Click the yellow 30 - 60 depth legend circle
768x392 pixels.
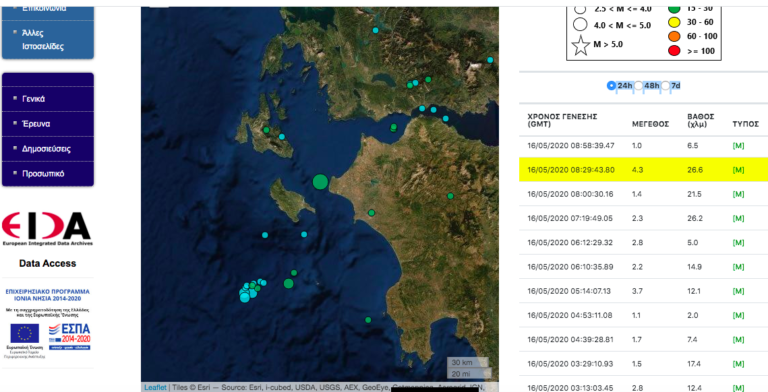pyautogui.click(x=674, y=22)
